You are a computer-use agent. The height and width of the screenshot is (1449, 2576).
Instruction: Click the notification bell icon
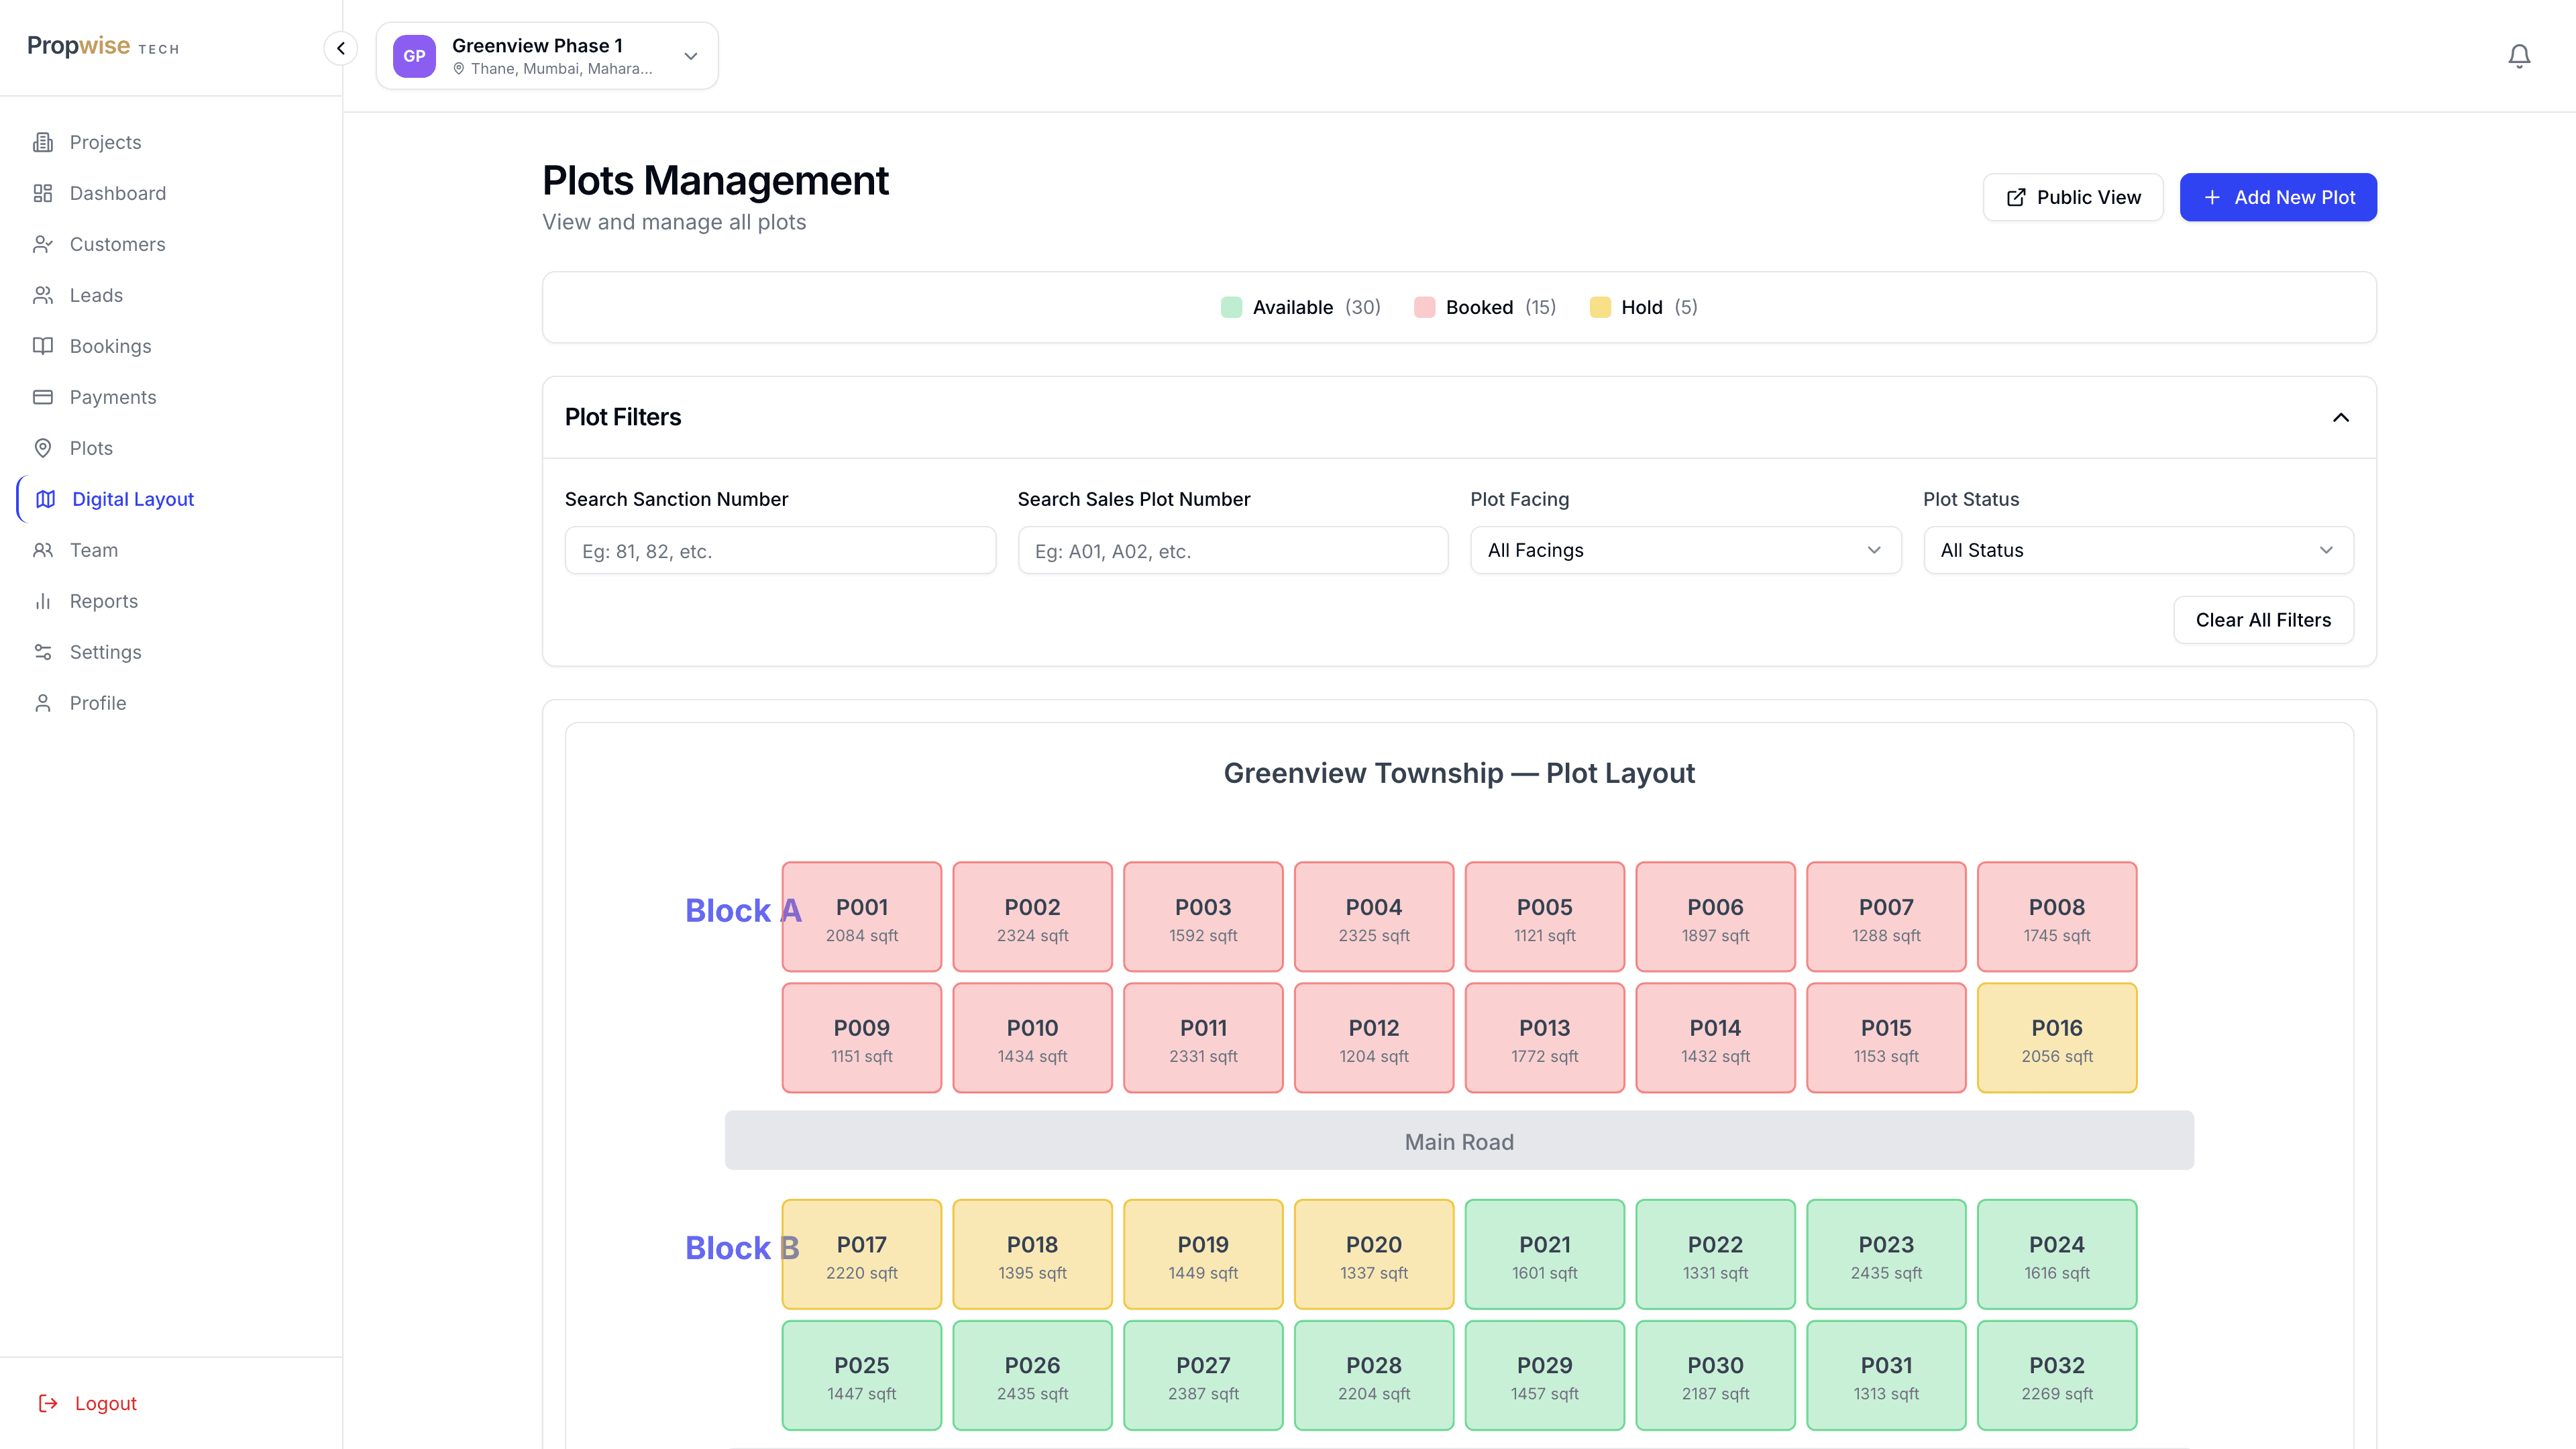(x=2519, y=56)
